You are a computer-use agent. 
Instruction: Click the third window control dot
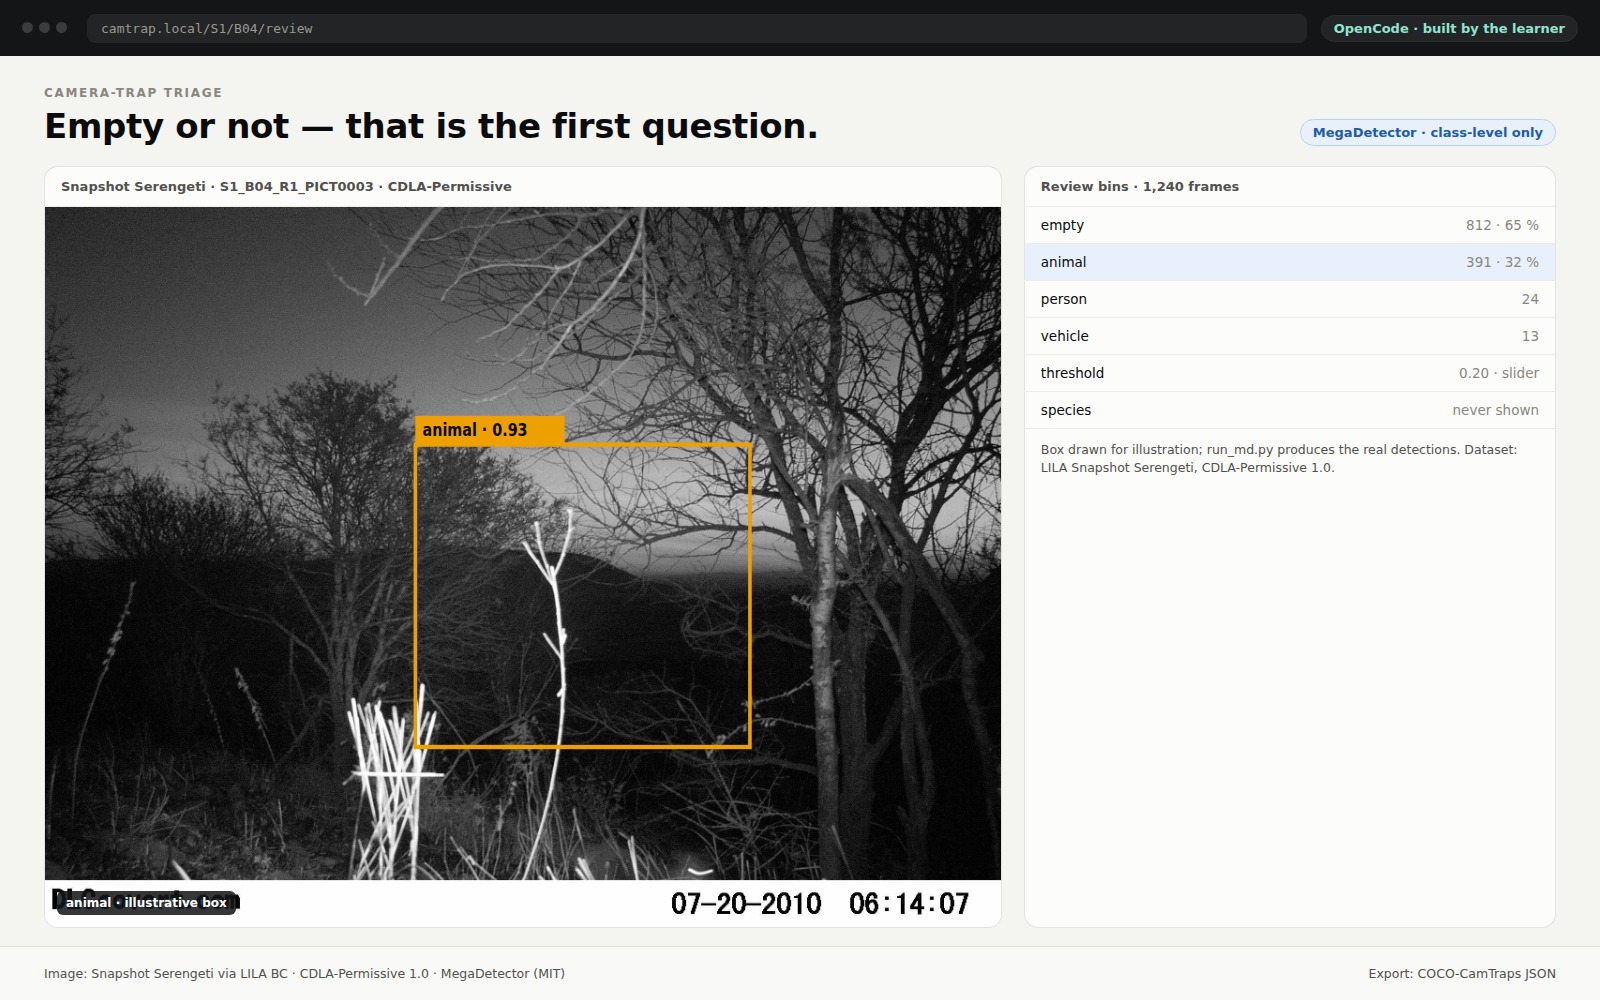click(x=62, y=28)
